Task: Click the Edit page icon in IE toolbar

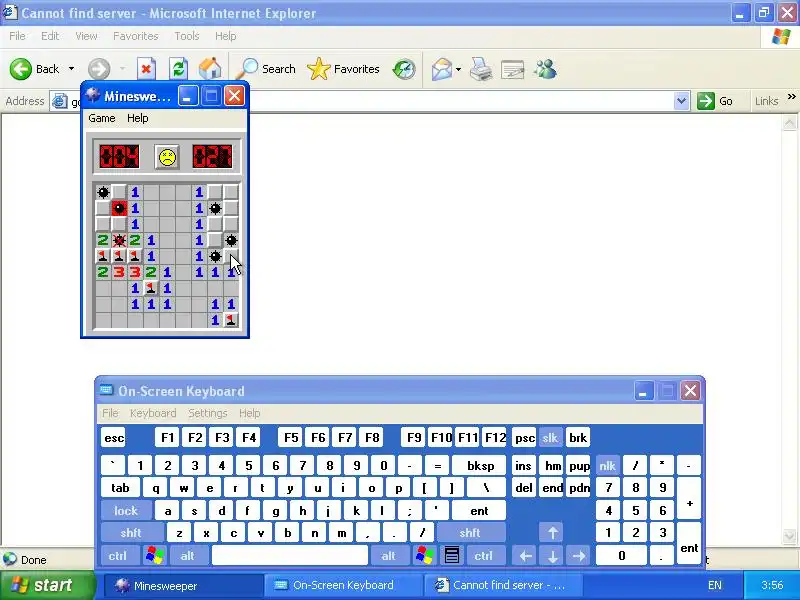Action: [x=513, y=69]
